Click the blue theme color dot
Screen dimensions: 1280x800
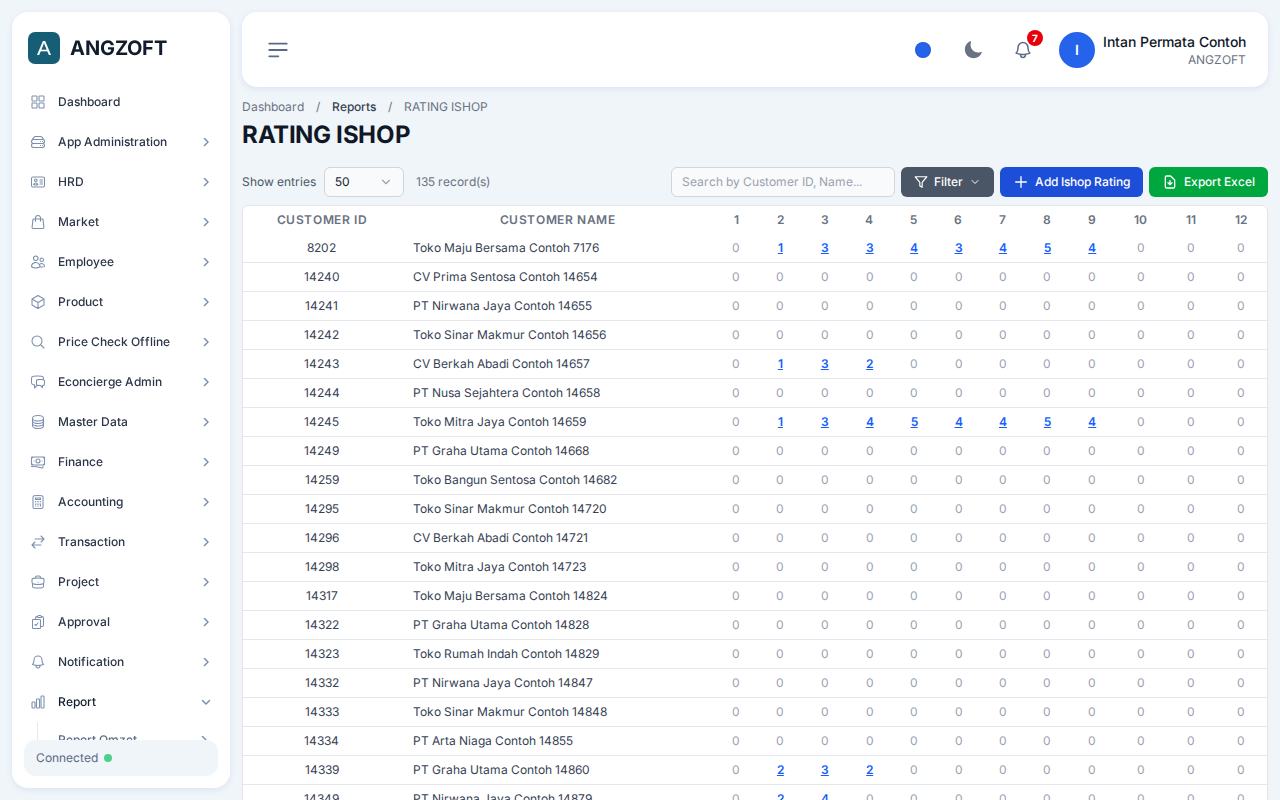923,50
